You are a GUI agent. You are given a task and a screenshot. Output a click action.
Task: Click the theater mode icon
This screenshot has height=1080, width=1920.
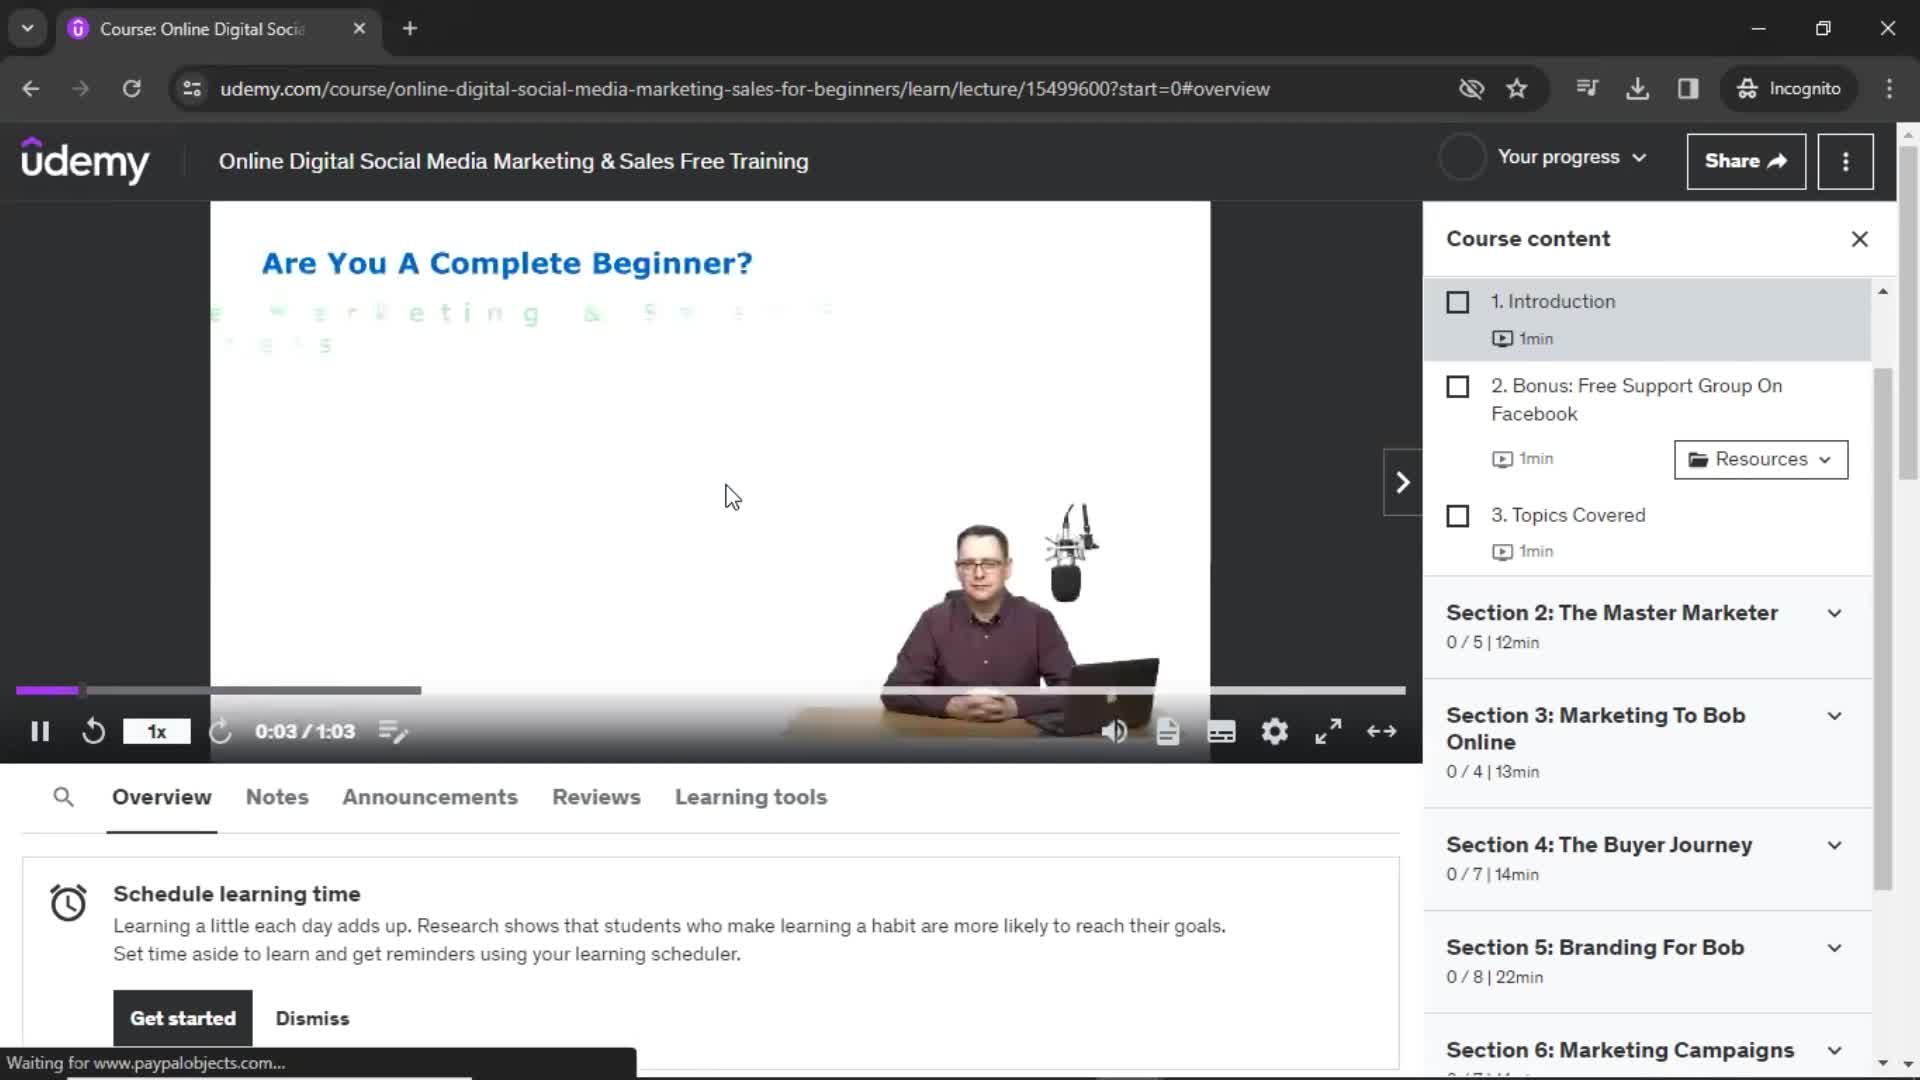[1383, 732]
